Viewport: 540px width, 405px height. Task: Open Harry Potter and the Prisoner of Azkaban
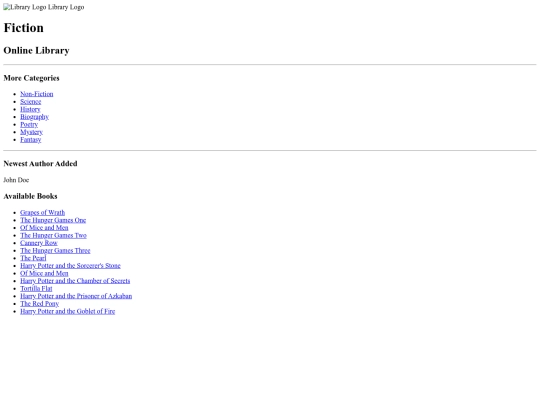[76, 296]
